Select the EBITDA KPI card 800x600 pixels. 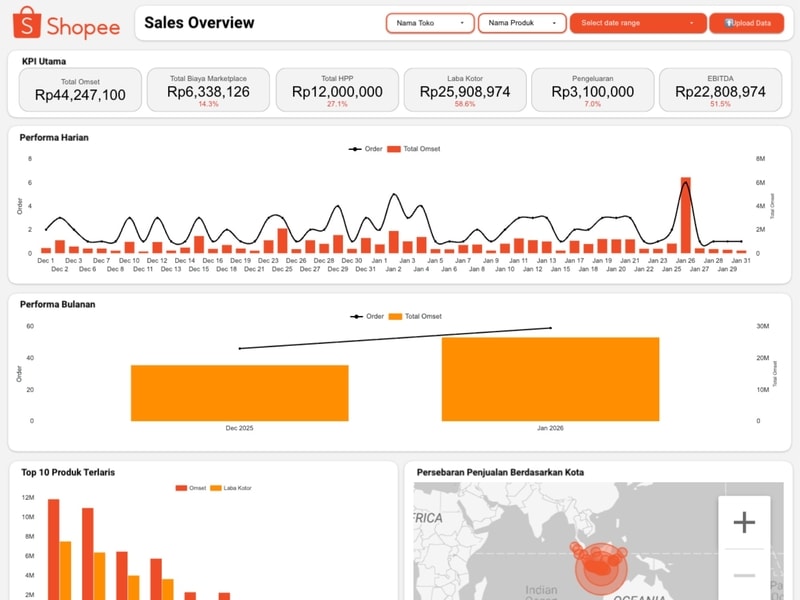(720, 90)
